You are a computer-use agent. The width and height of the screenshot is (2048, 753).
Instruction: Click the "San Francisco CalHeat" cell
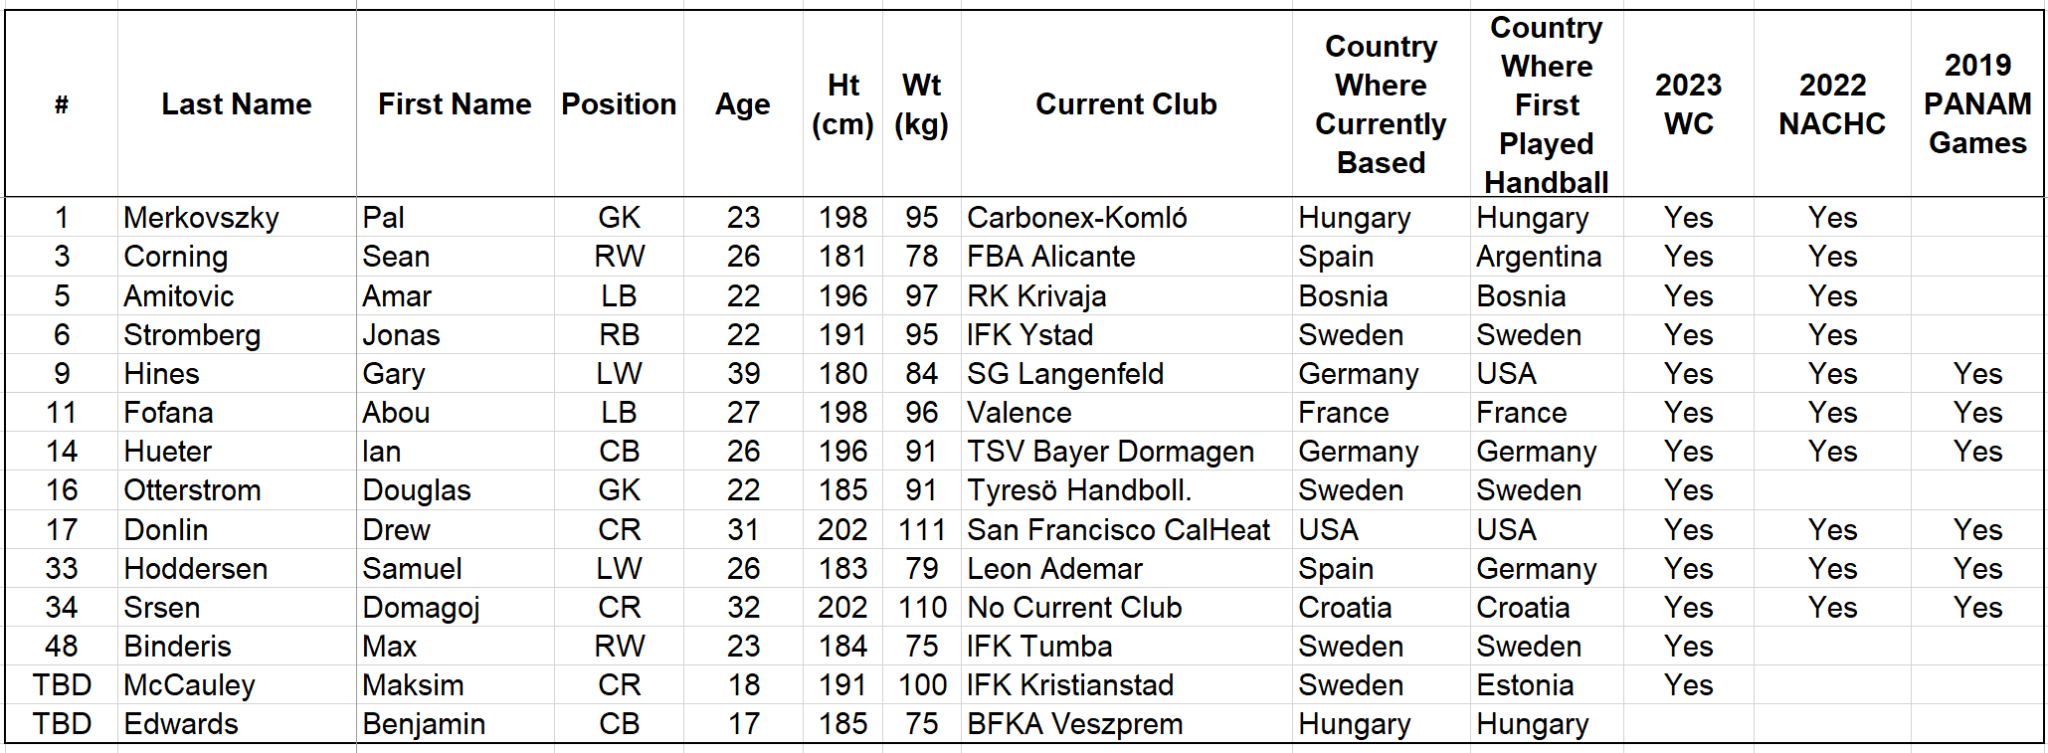pos(1118,530)
